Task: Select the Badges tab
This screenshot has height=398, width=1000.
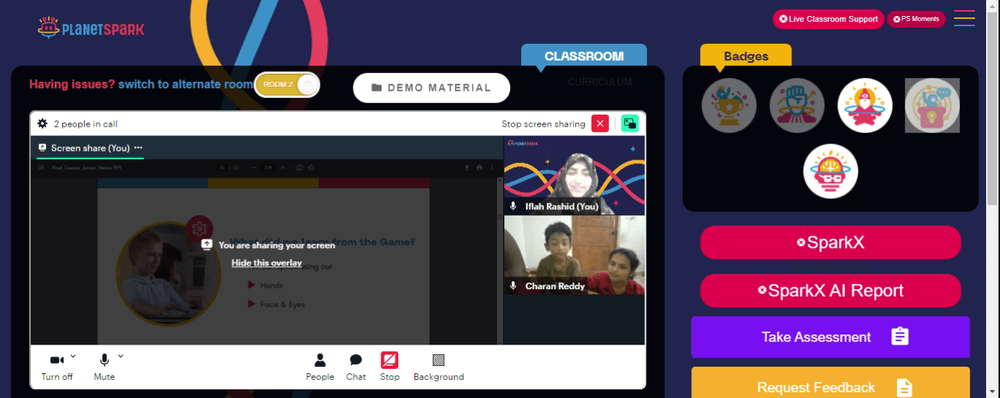Action: click(x=746, y=56)
